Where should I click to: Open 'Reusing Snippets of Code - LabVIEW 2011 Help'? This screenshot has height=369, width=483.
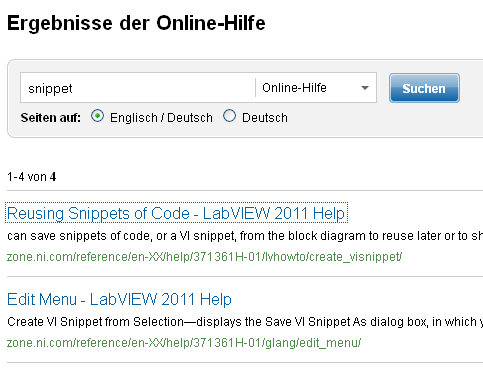(x=176, y=213)
